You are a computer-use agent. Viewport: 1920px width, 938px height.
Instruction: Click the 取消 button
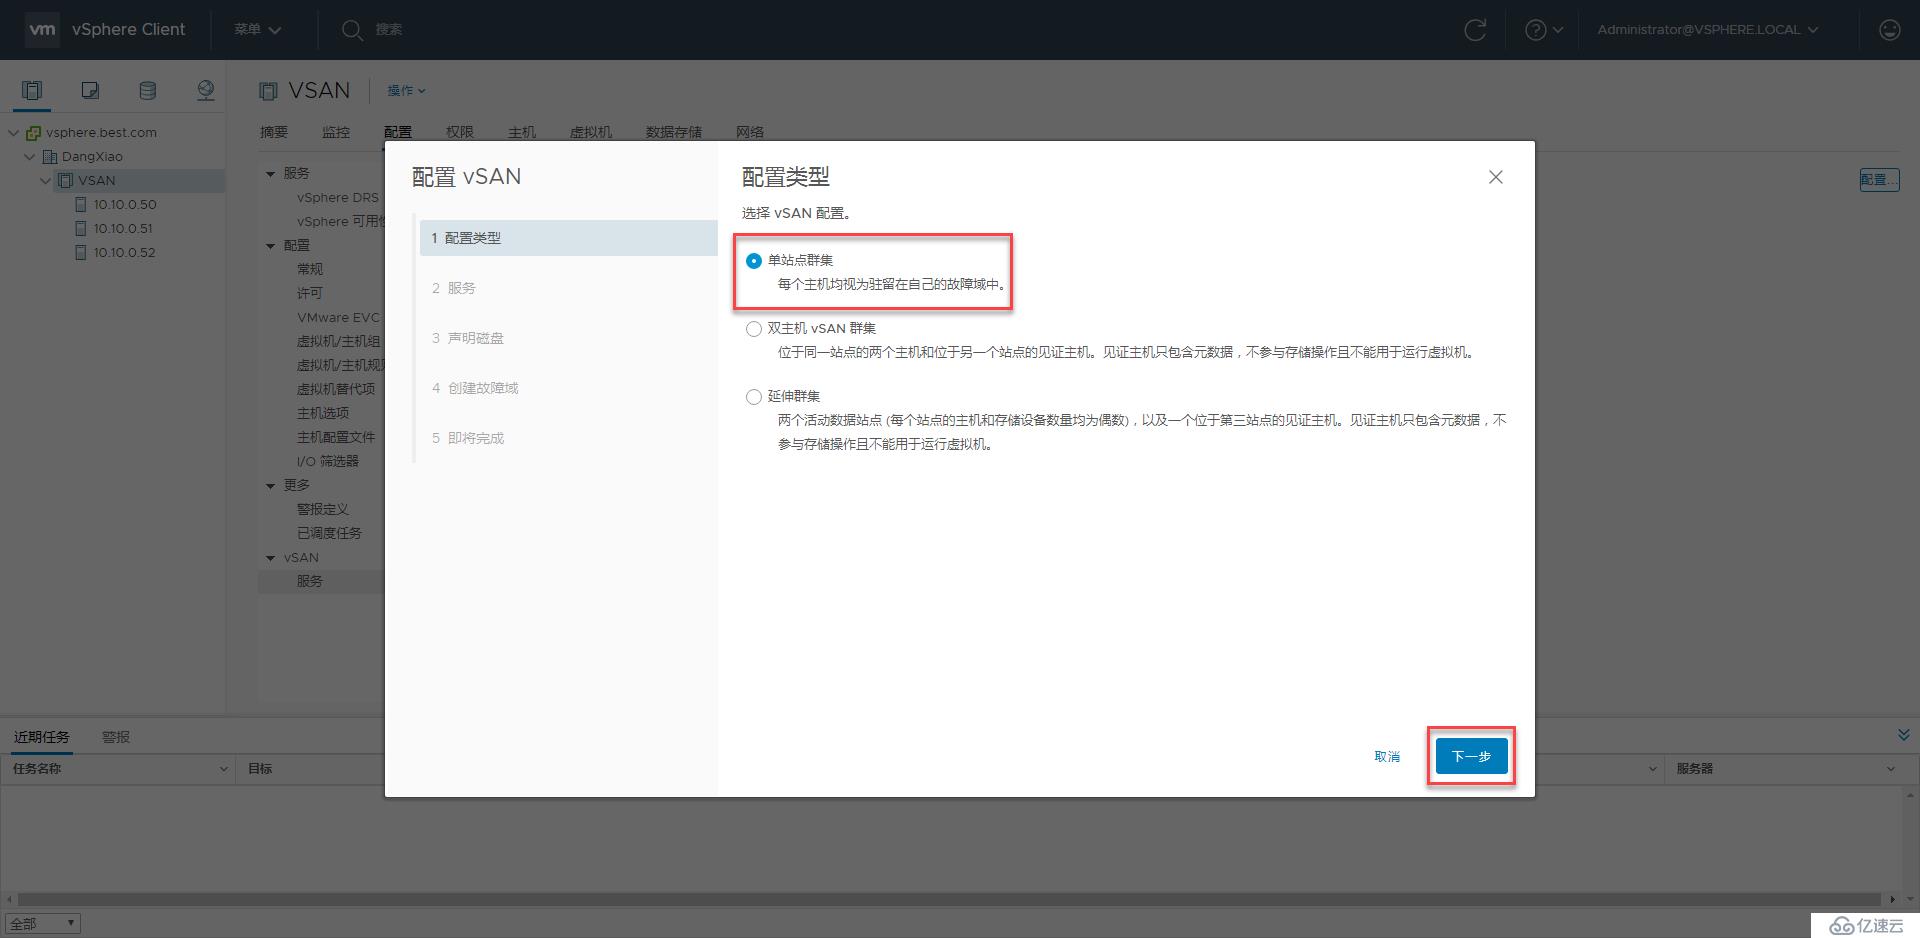[1387, 756]
